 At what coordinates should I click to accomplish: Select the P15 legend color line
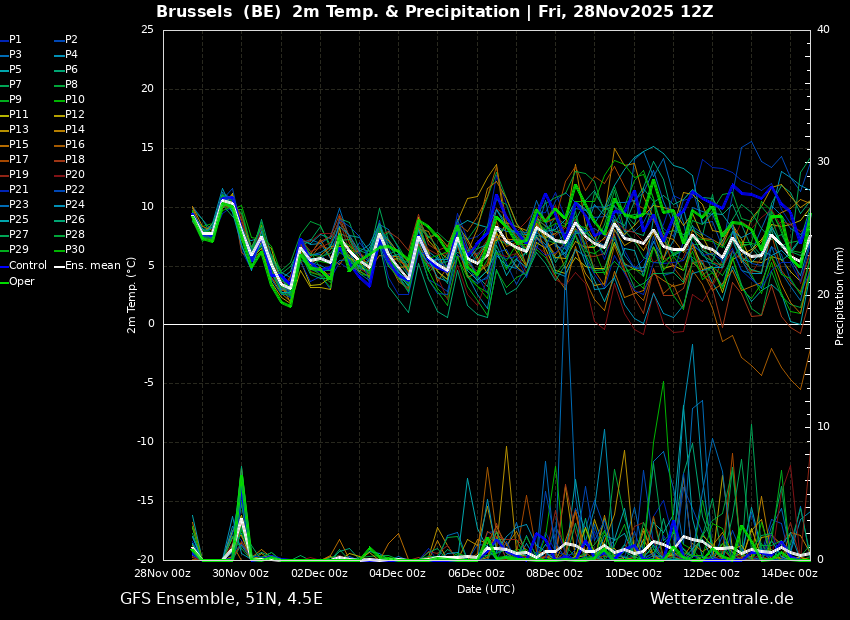click(x=4, y=145)
